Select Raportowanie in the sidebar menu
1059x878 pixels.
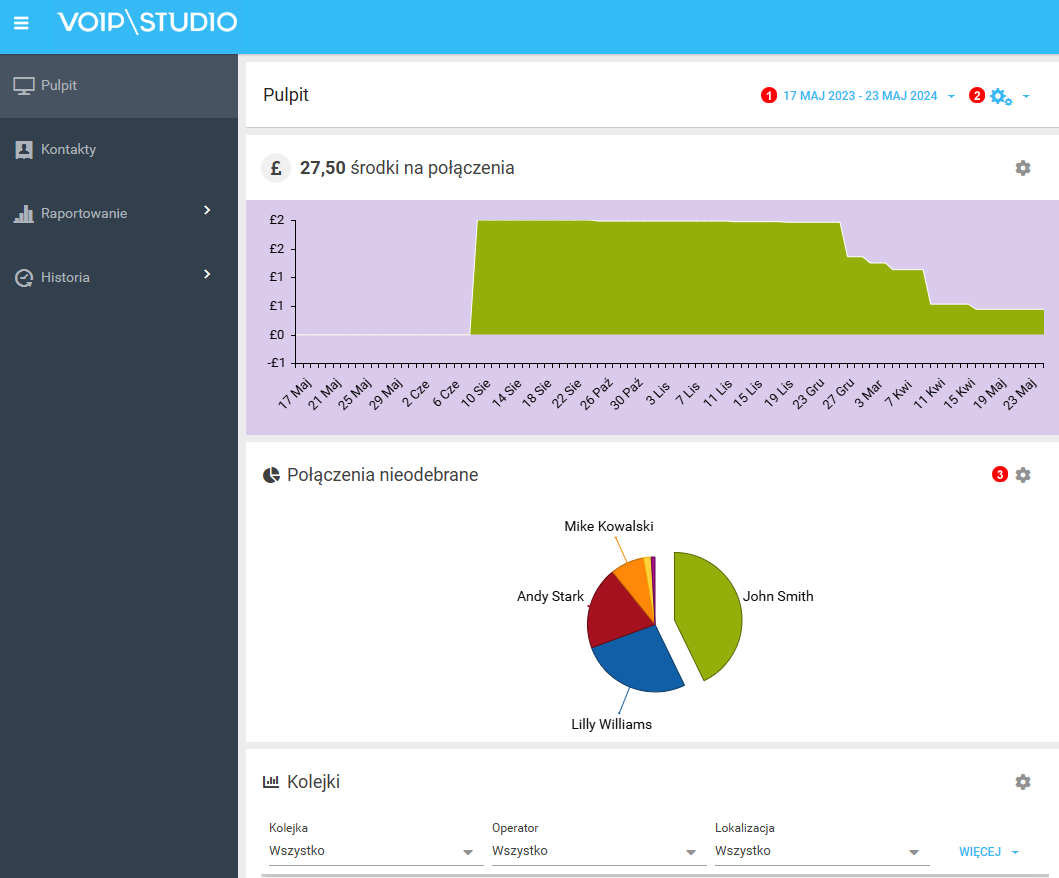pos(85,213)
